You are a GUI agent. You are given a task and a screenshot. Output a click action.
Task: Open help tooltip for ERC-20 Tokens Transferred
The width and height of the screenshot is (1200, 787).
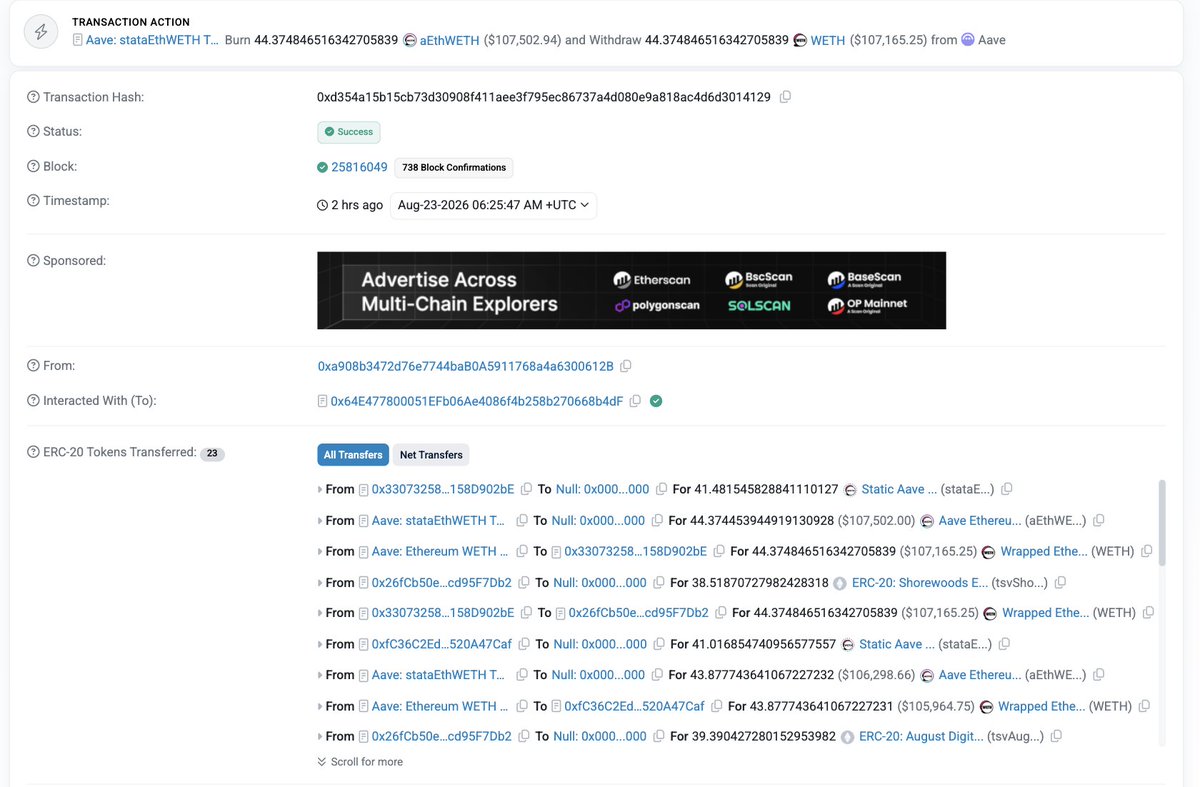[x=33, y=452]
